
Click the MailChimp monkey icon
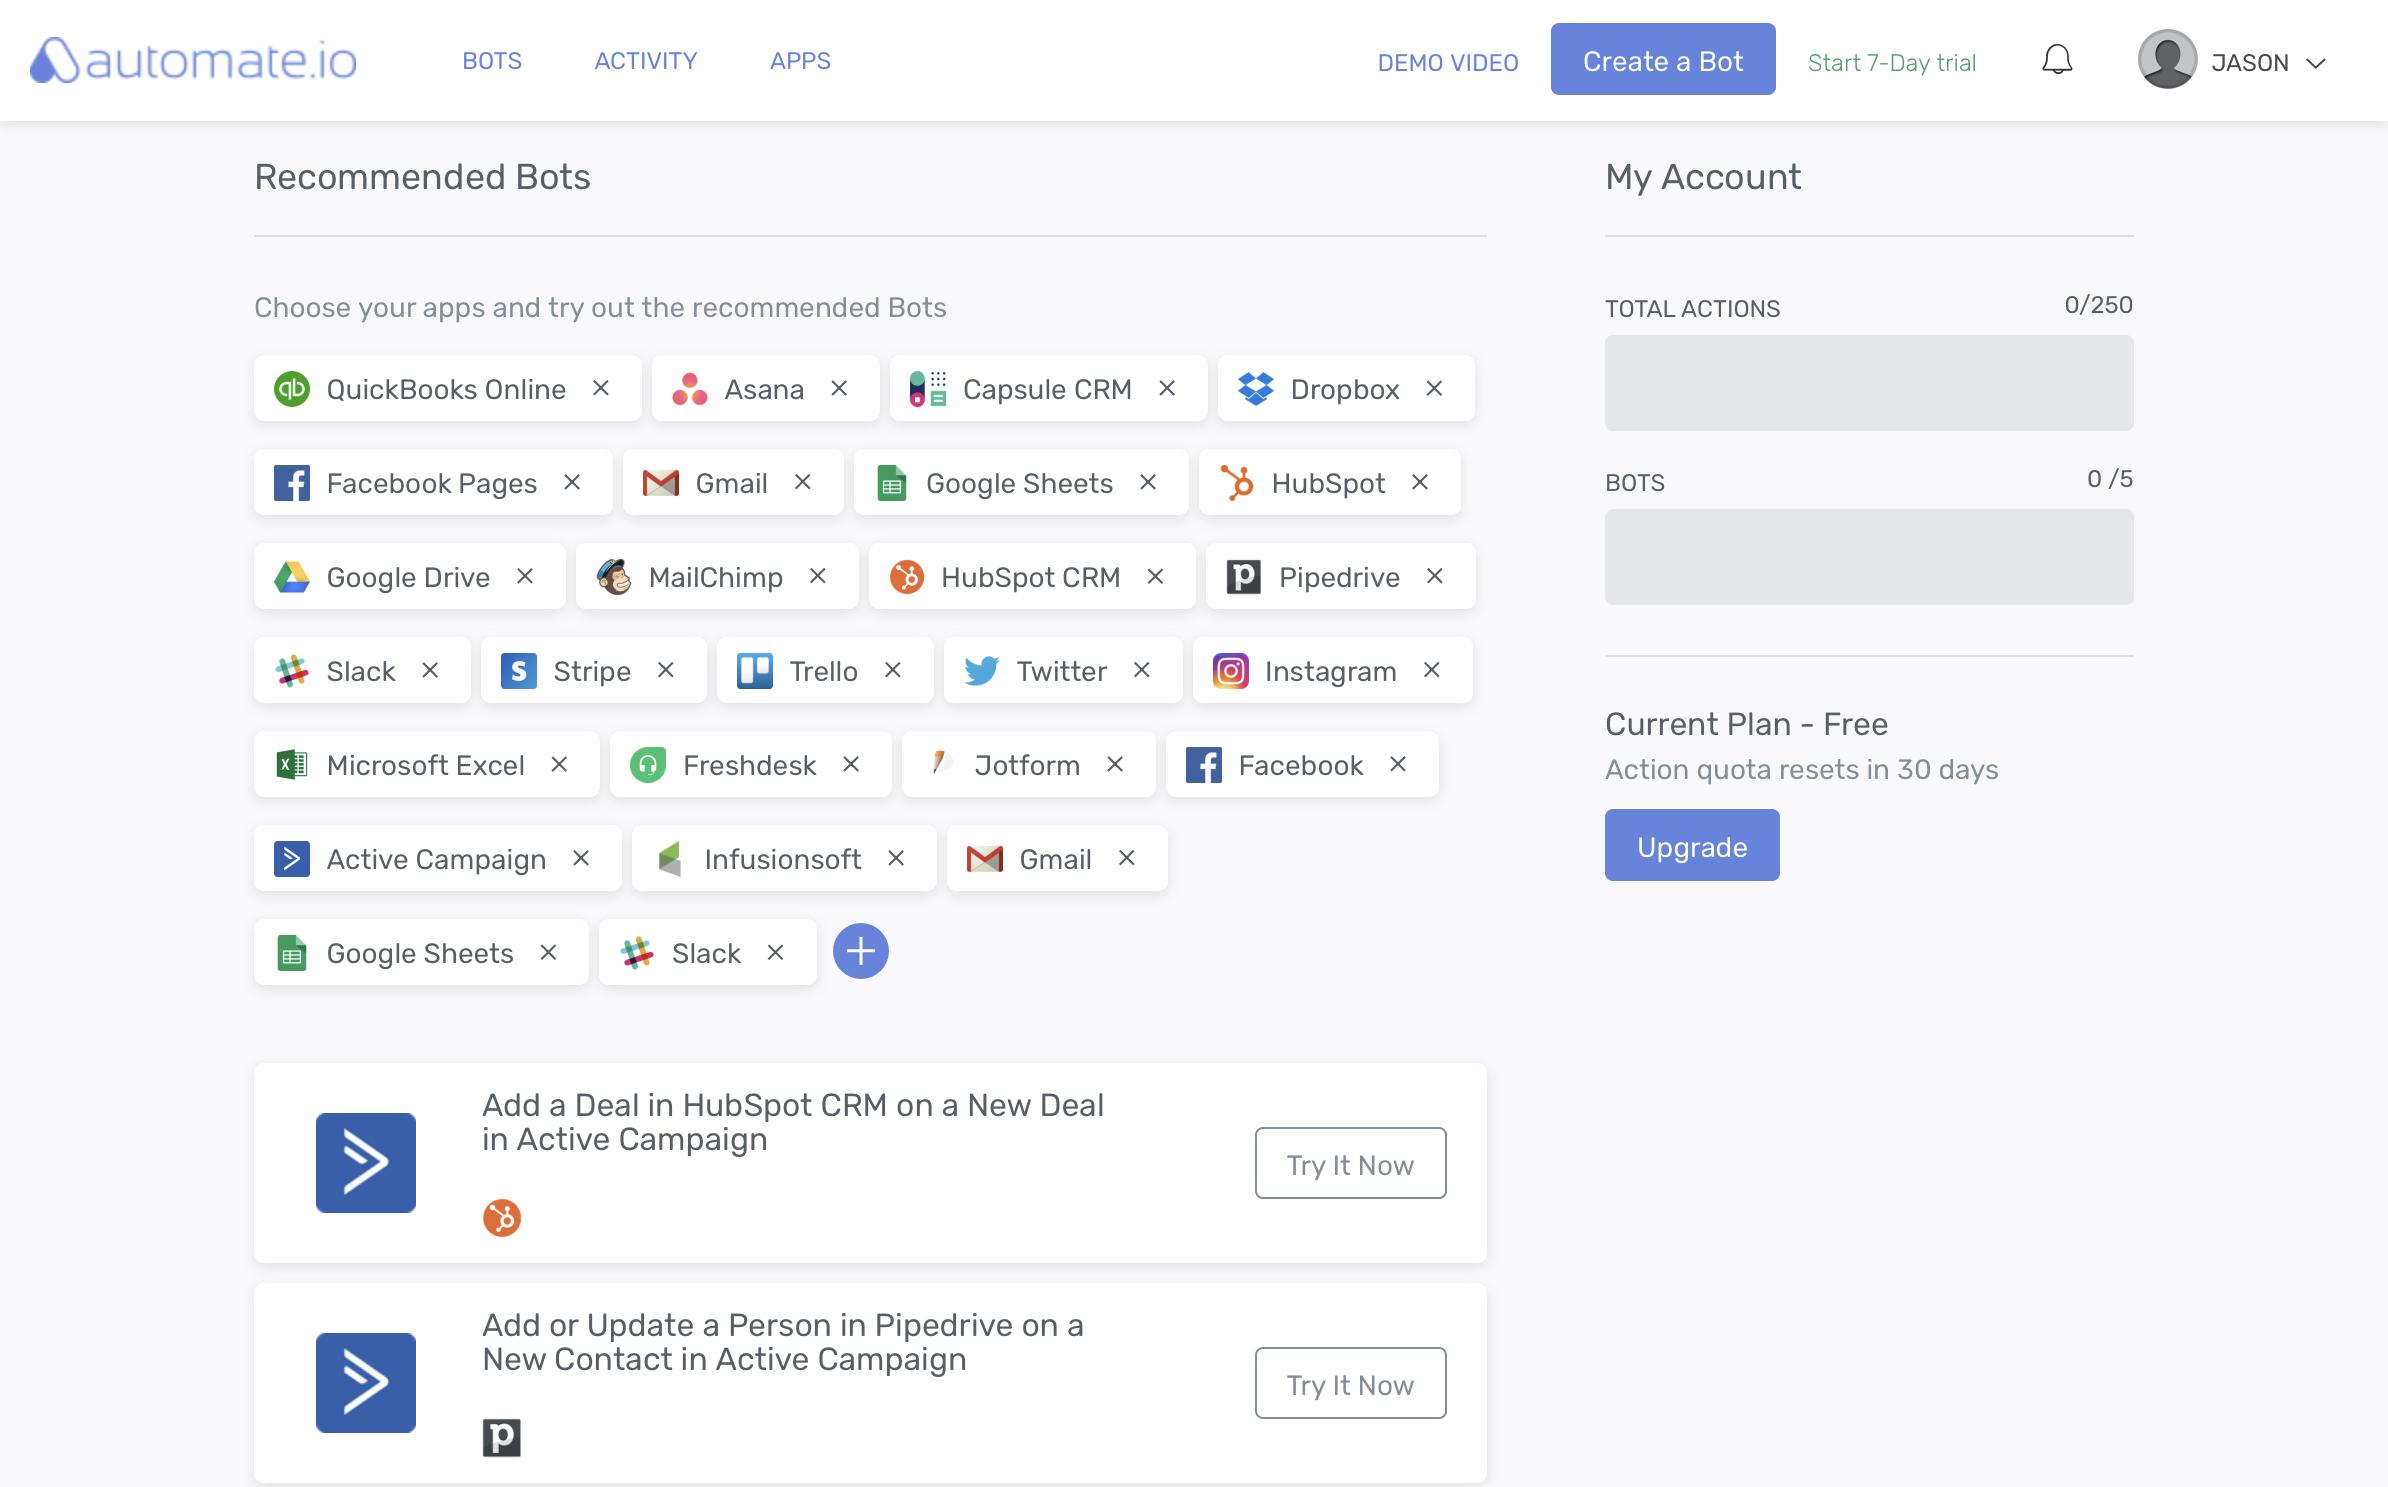tap(614, 577)
